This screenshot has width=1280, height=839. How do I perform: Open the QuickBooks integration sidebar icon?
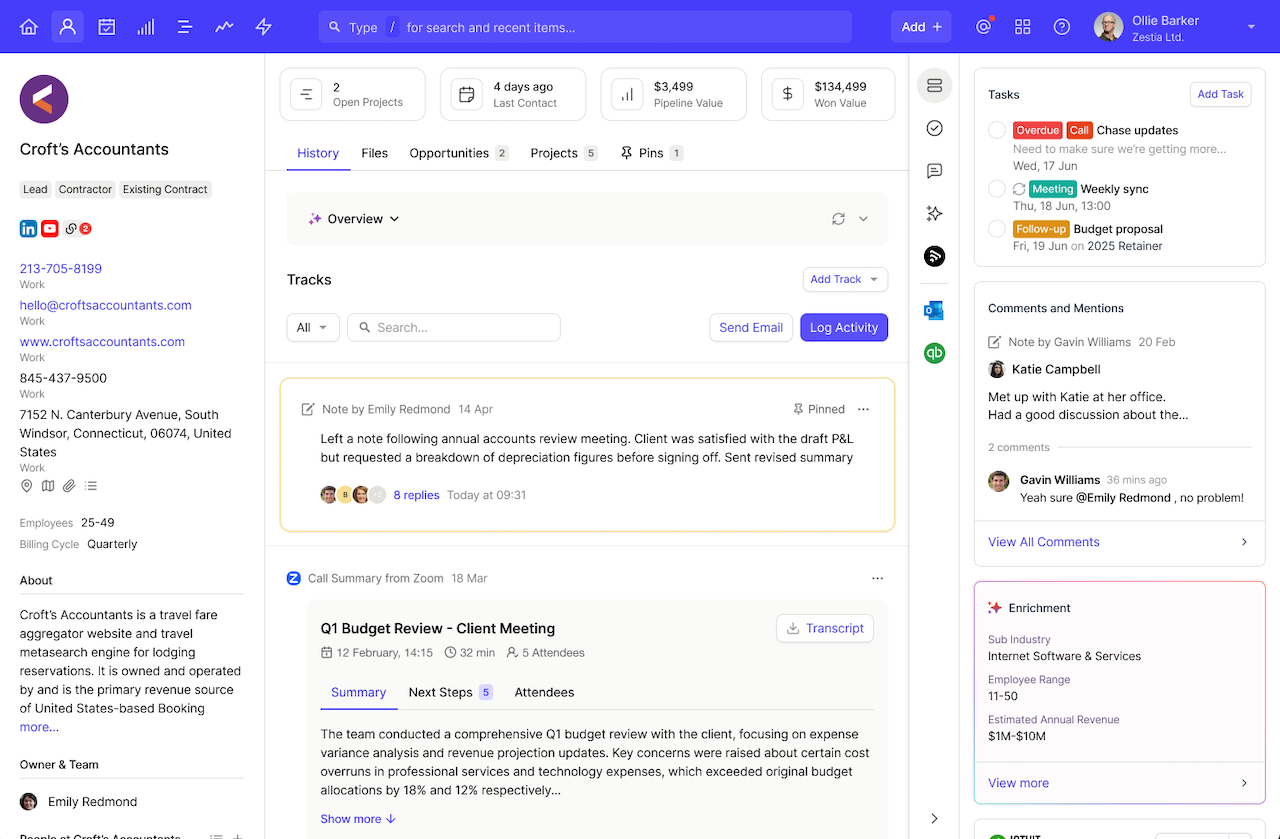[935, 353]
